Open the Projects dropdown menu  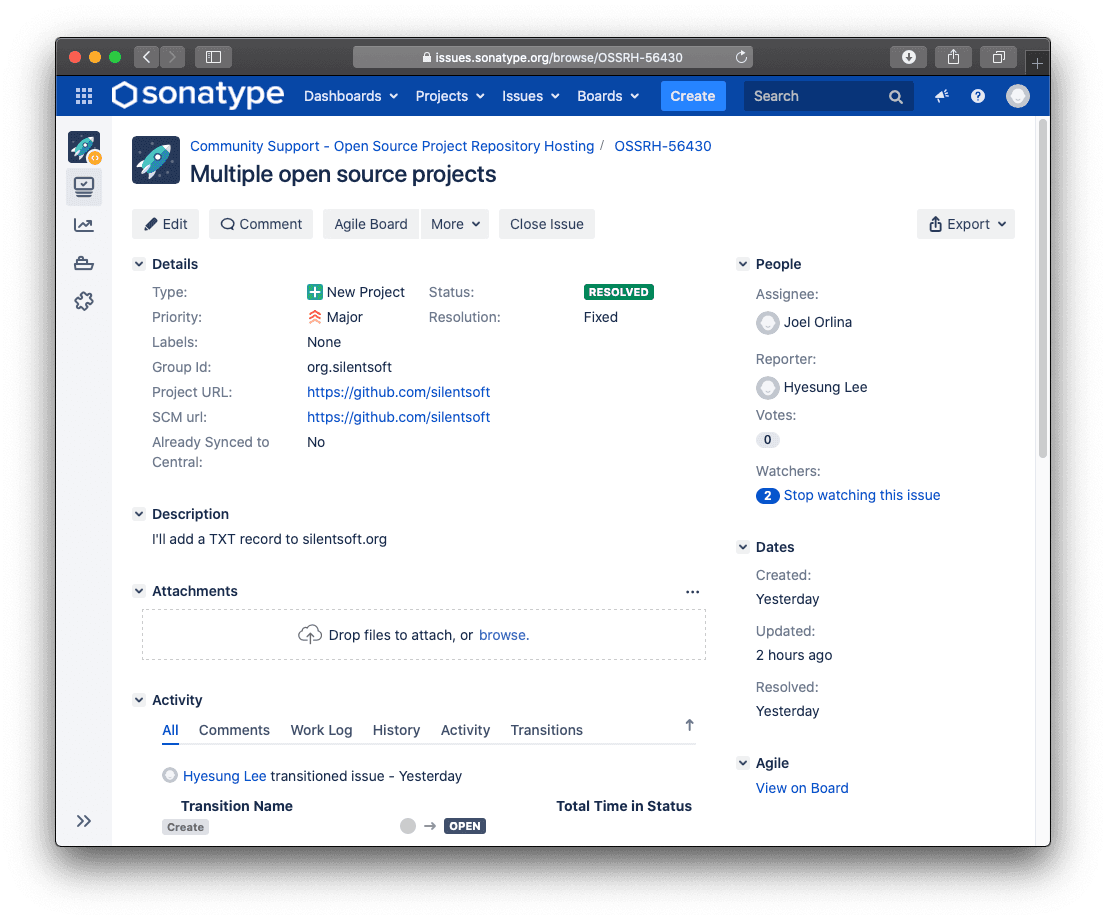click(x=449, y=96)
